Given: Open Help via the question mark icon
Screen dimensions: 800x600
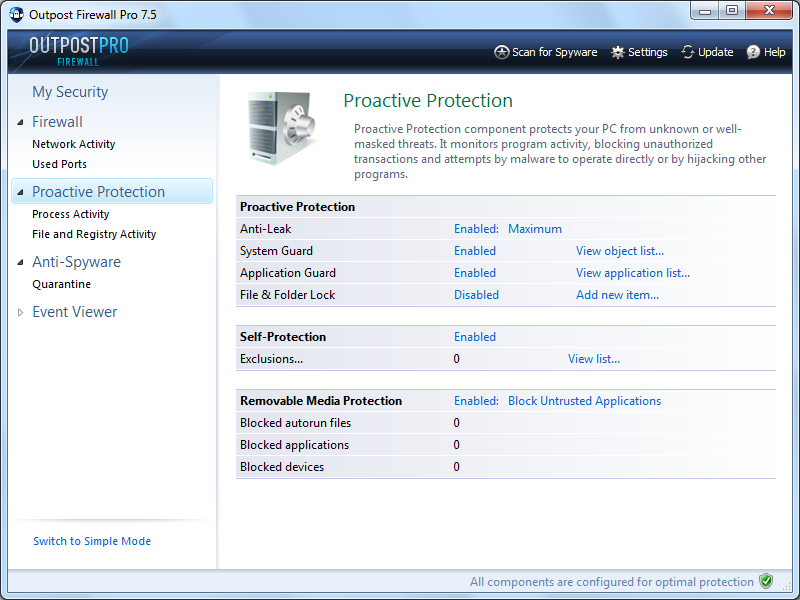Looking at the screenshot, I should point(753,52).
